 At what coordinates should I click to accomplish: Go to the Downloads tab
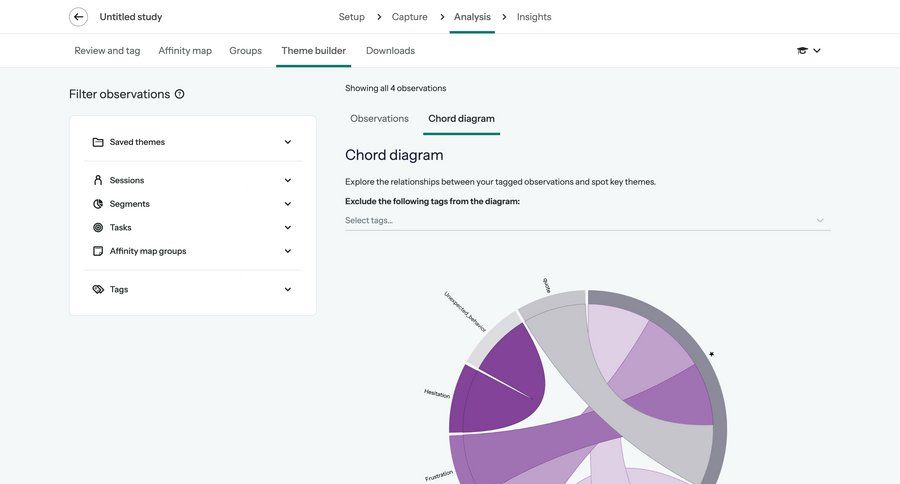(x=390, y=51)
